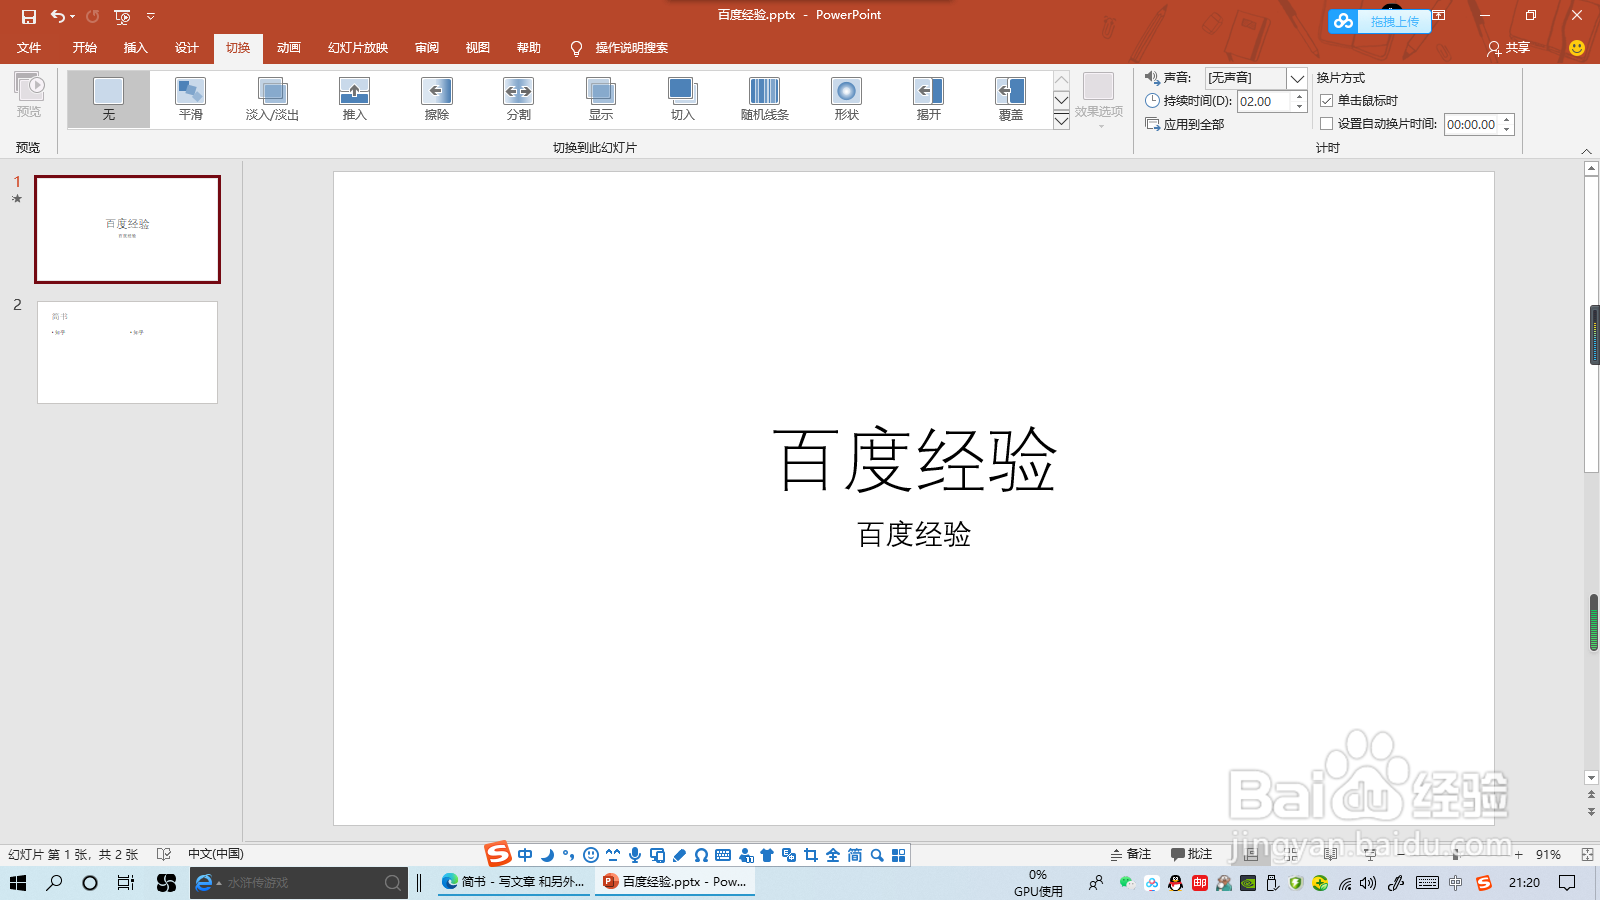This screenshot has height=900, width=1600.
Task: Click zoom in plus button
Action: click(x=1518, y=855)
